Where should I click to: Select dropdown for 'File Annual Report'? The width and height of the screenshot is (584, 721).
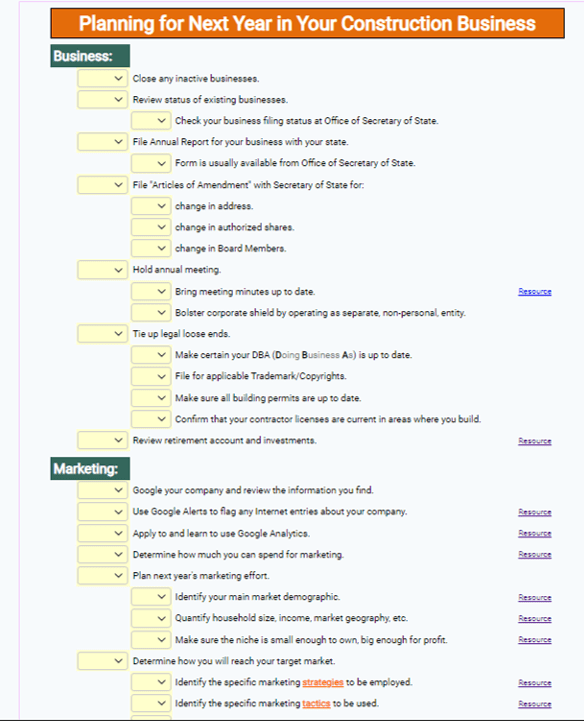click(103, 142)
